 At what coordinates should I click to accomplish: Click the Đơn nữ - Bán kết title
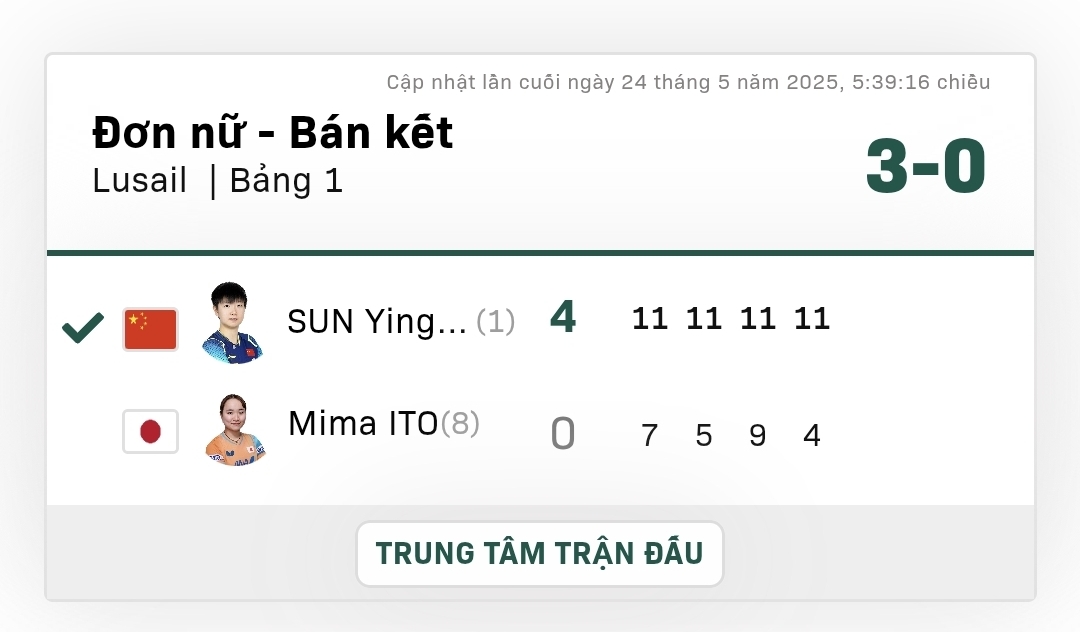(273, 132)
